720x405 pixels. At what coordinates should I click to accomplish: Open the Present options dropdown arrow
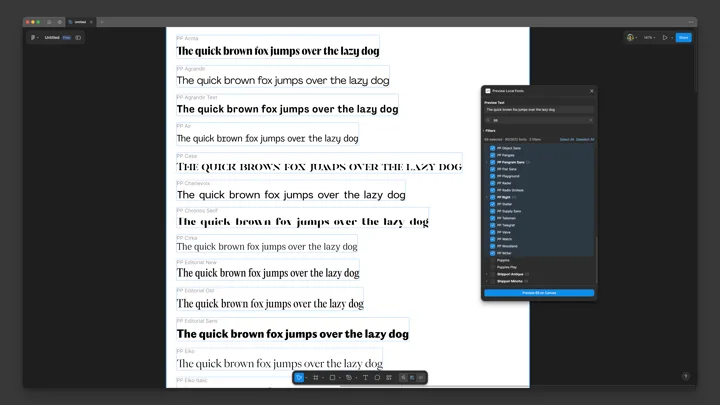click(672, 38)
